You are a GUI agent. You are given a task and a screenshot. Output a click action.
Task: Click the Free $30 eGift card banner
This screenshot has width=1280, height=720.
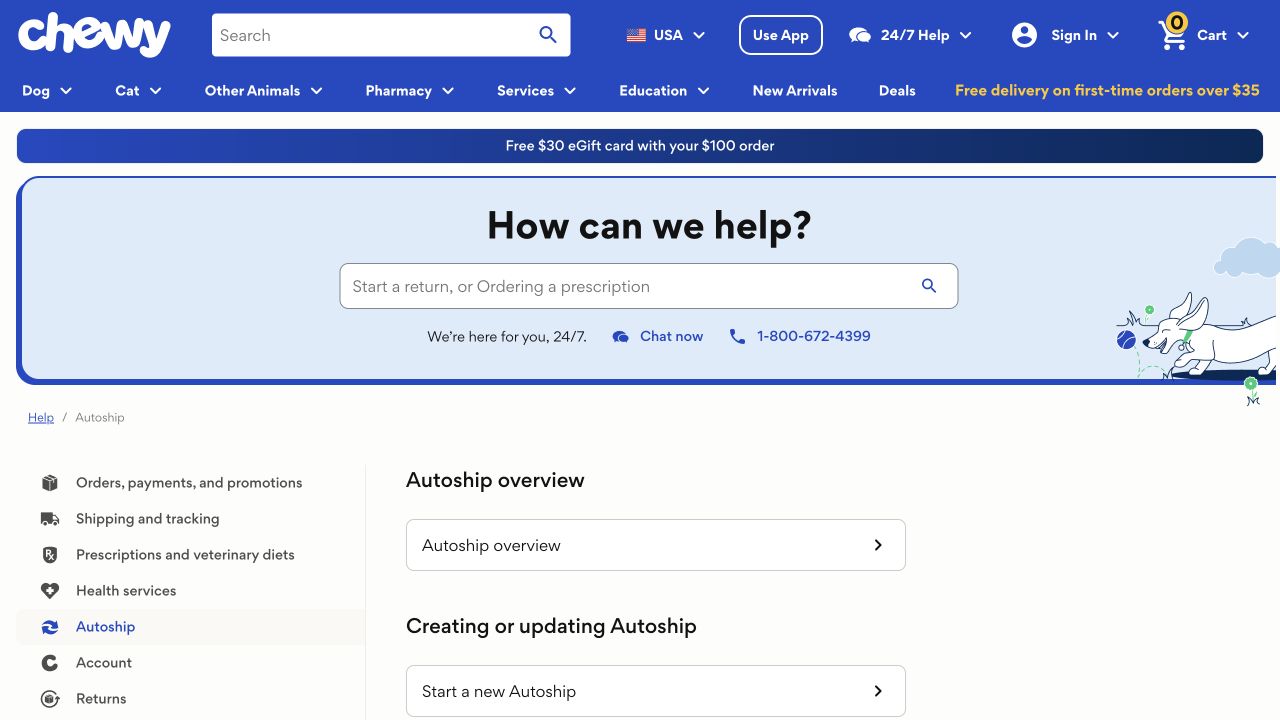(640, 146)
